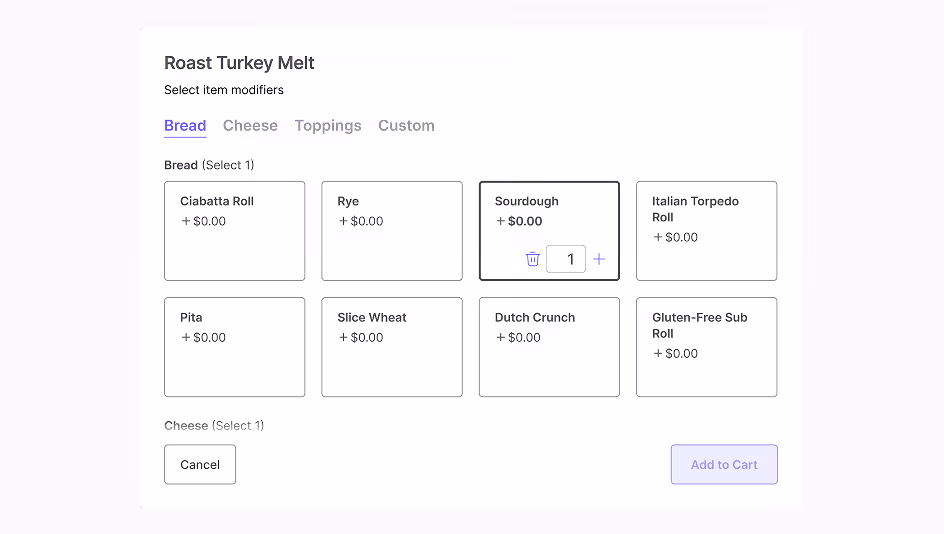Select the Sourdough bread card
944x534 pixels.
click(549, 231)
